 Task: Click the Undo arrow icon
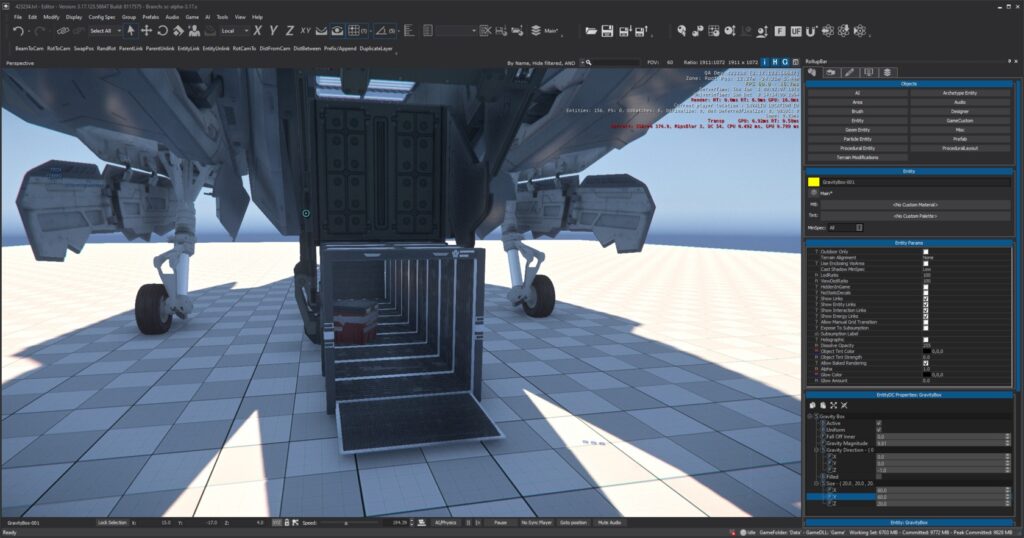19,31
